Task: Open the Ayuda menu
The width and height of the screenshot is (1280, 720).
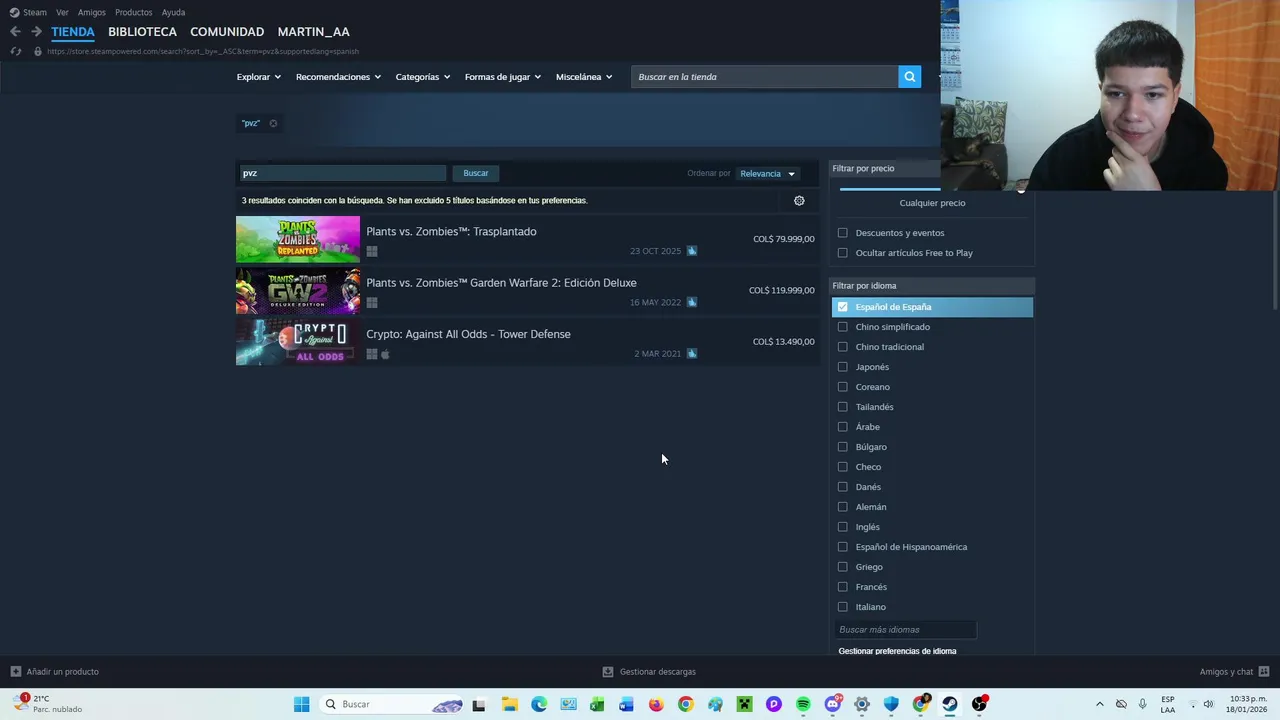Action: [173, 12]
